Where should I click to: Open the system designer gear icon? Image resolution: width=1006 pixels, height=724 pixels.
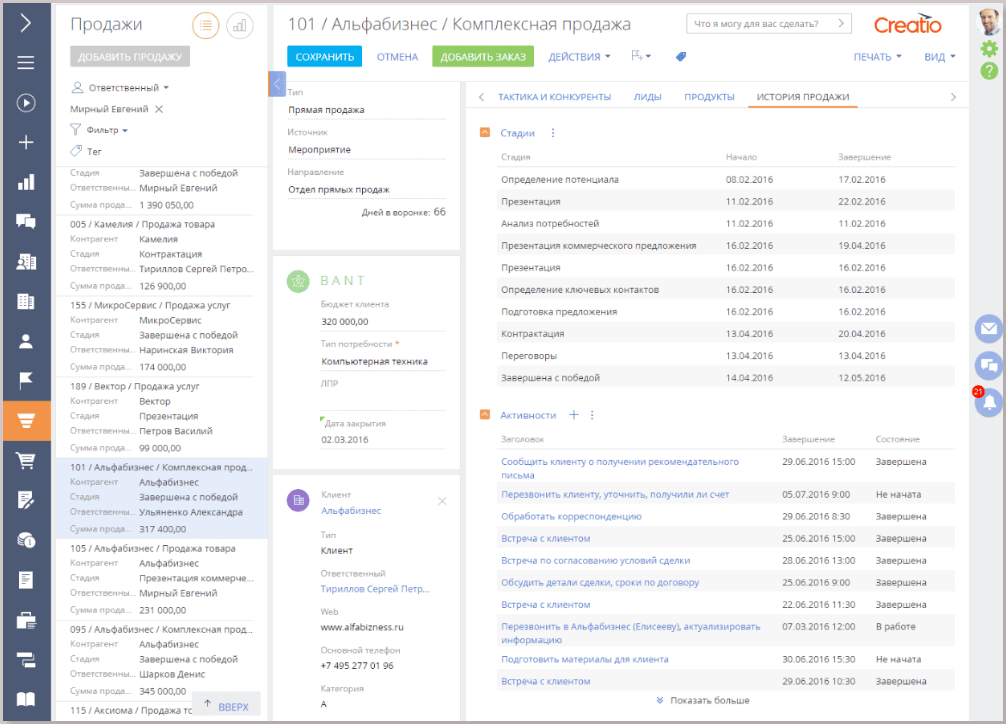(989, 49)
